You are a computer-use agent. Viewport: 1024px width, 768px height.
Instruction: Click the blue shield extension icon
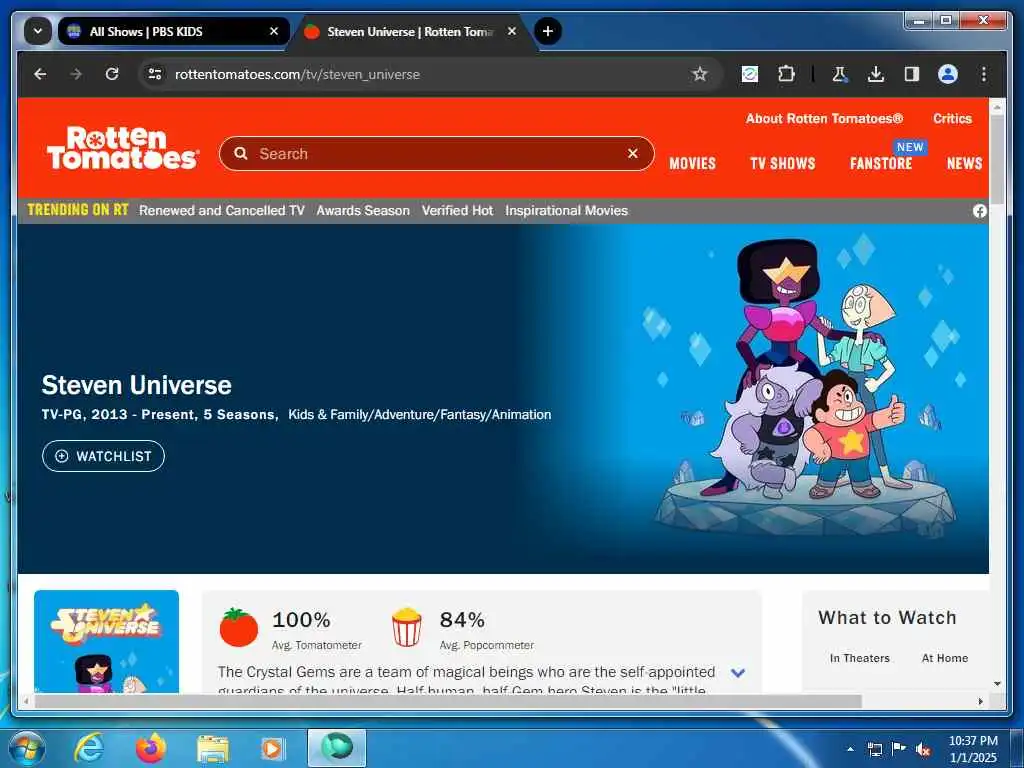[750, 74]
